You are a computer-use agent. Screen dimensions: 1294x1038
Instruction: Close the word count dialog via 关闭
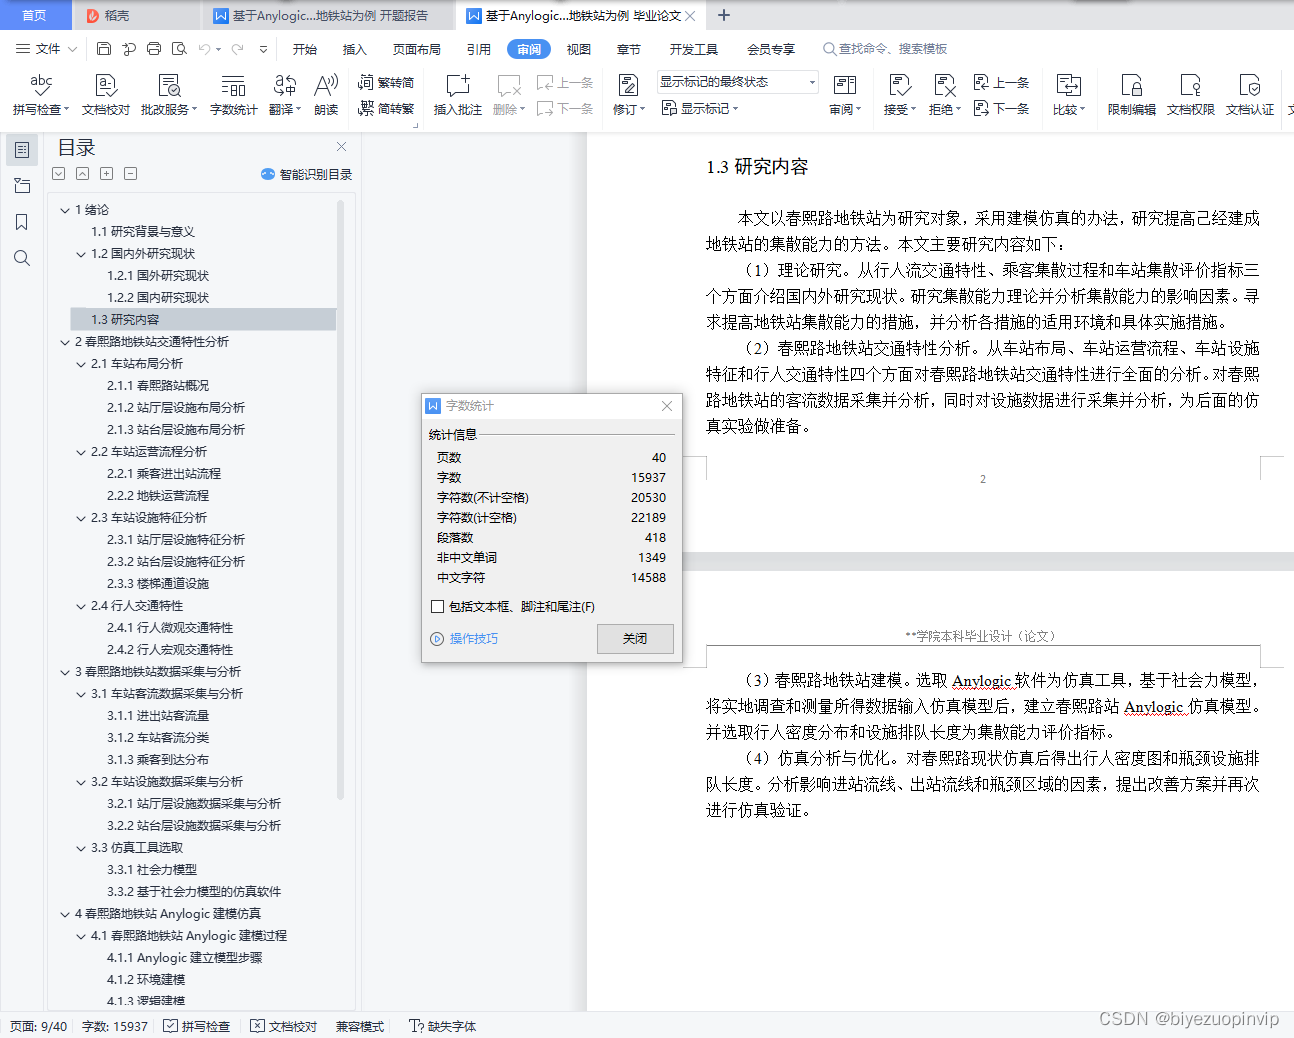pyautogui.click(x=635, y=638)
